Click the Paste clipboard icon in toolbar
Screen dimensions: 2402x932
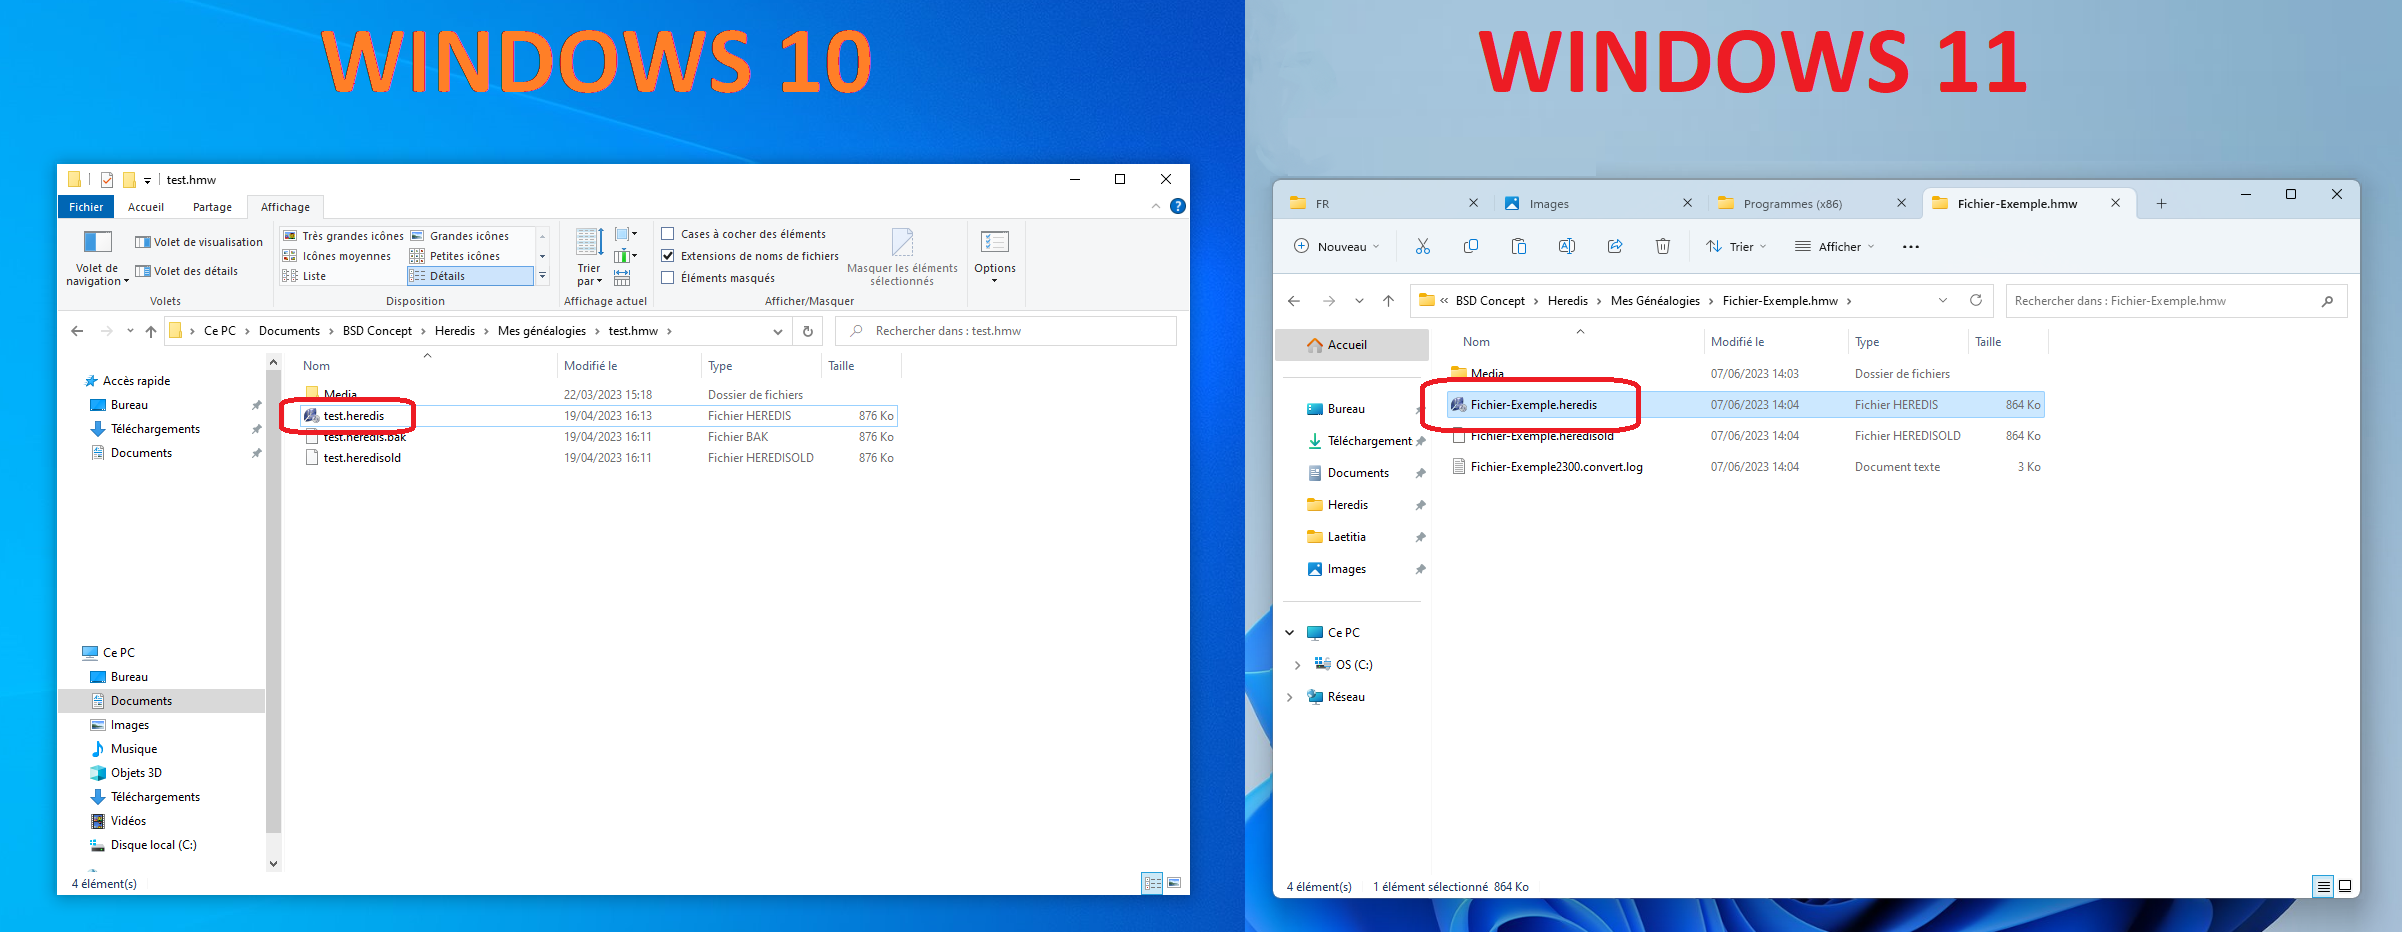click(1518, 246)
